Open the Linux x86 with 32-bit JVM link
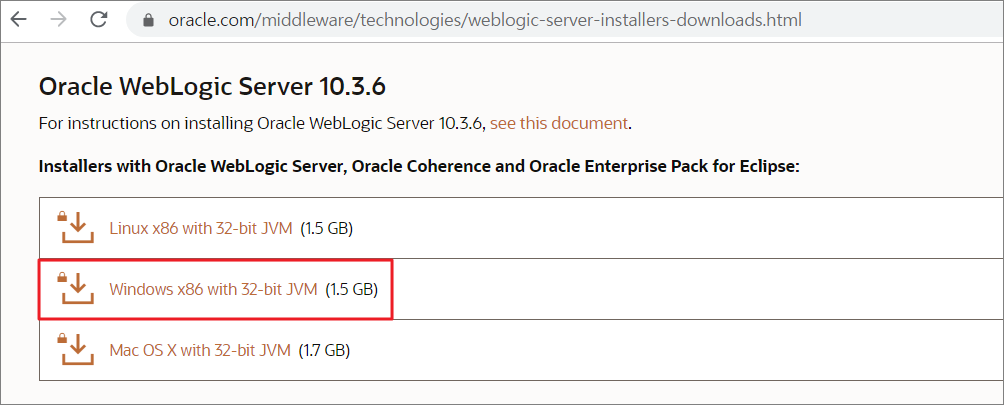 click(x=201, y=228)
